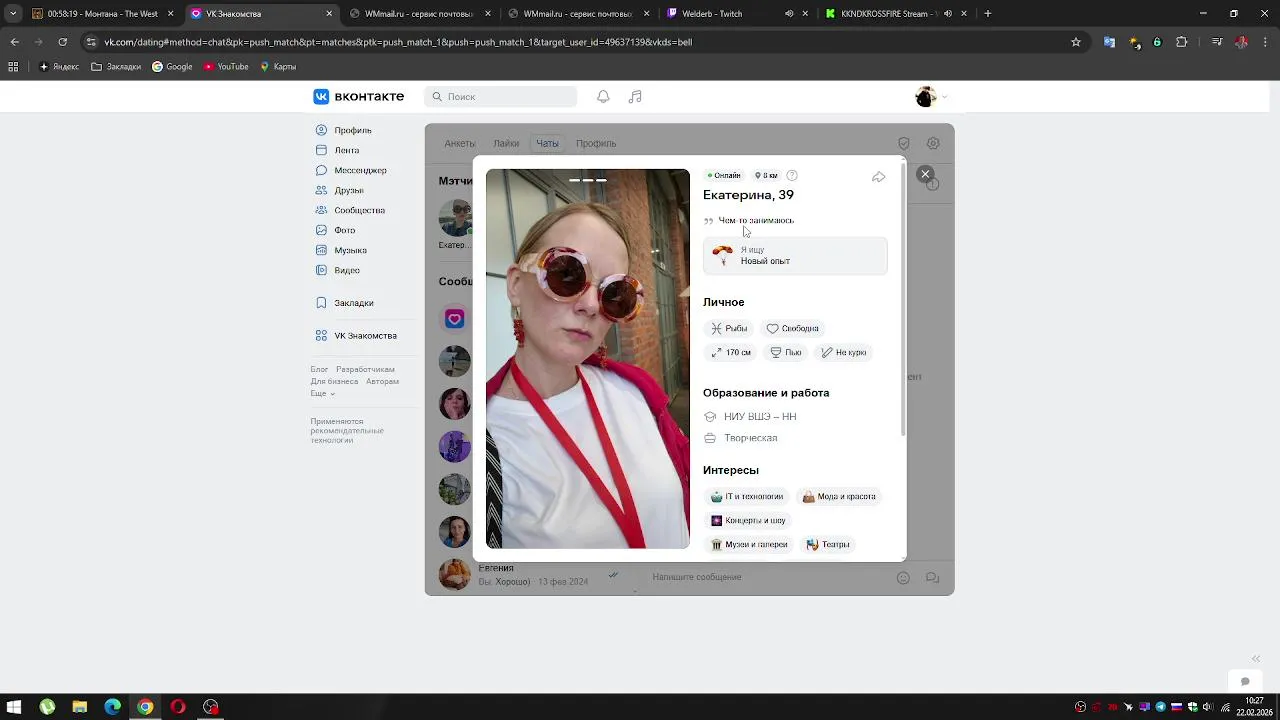
Task: Close the Екатерина profile card with X
Action: (x=925, y=174)
